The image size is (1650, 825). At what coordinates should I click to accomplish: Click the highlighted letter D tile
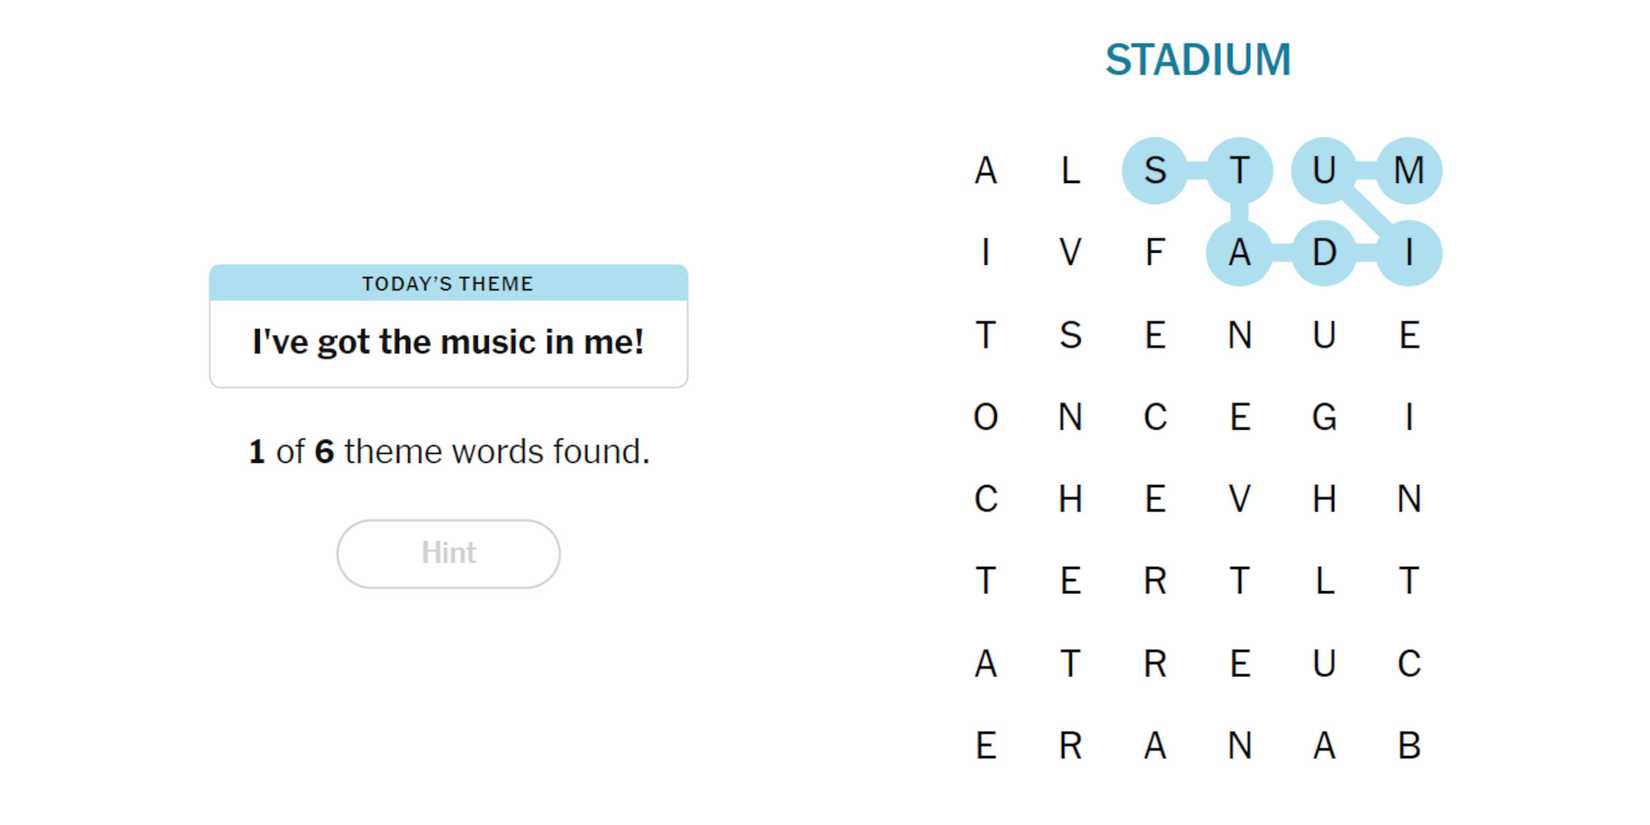[1324, 252]
